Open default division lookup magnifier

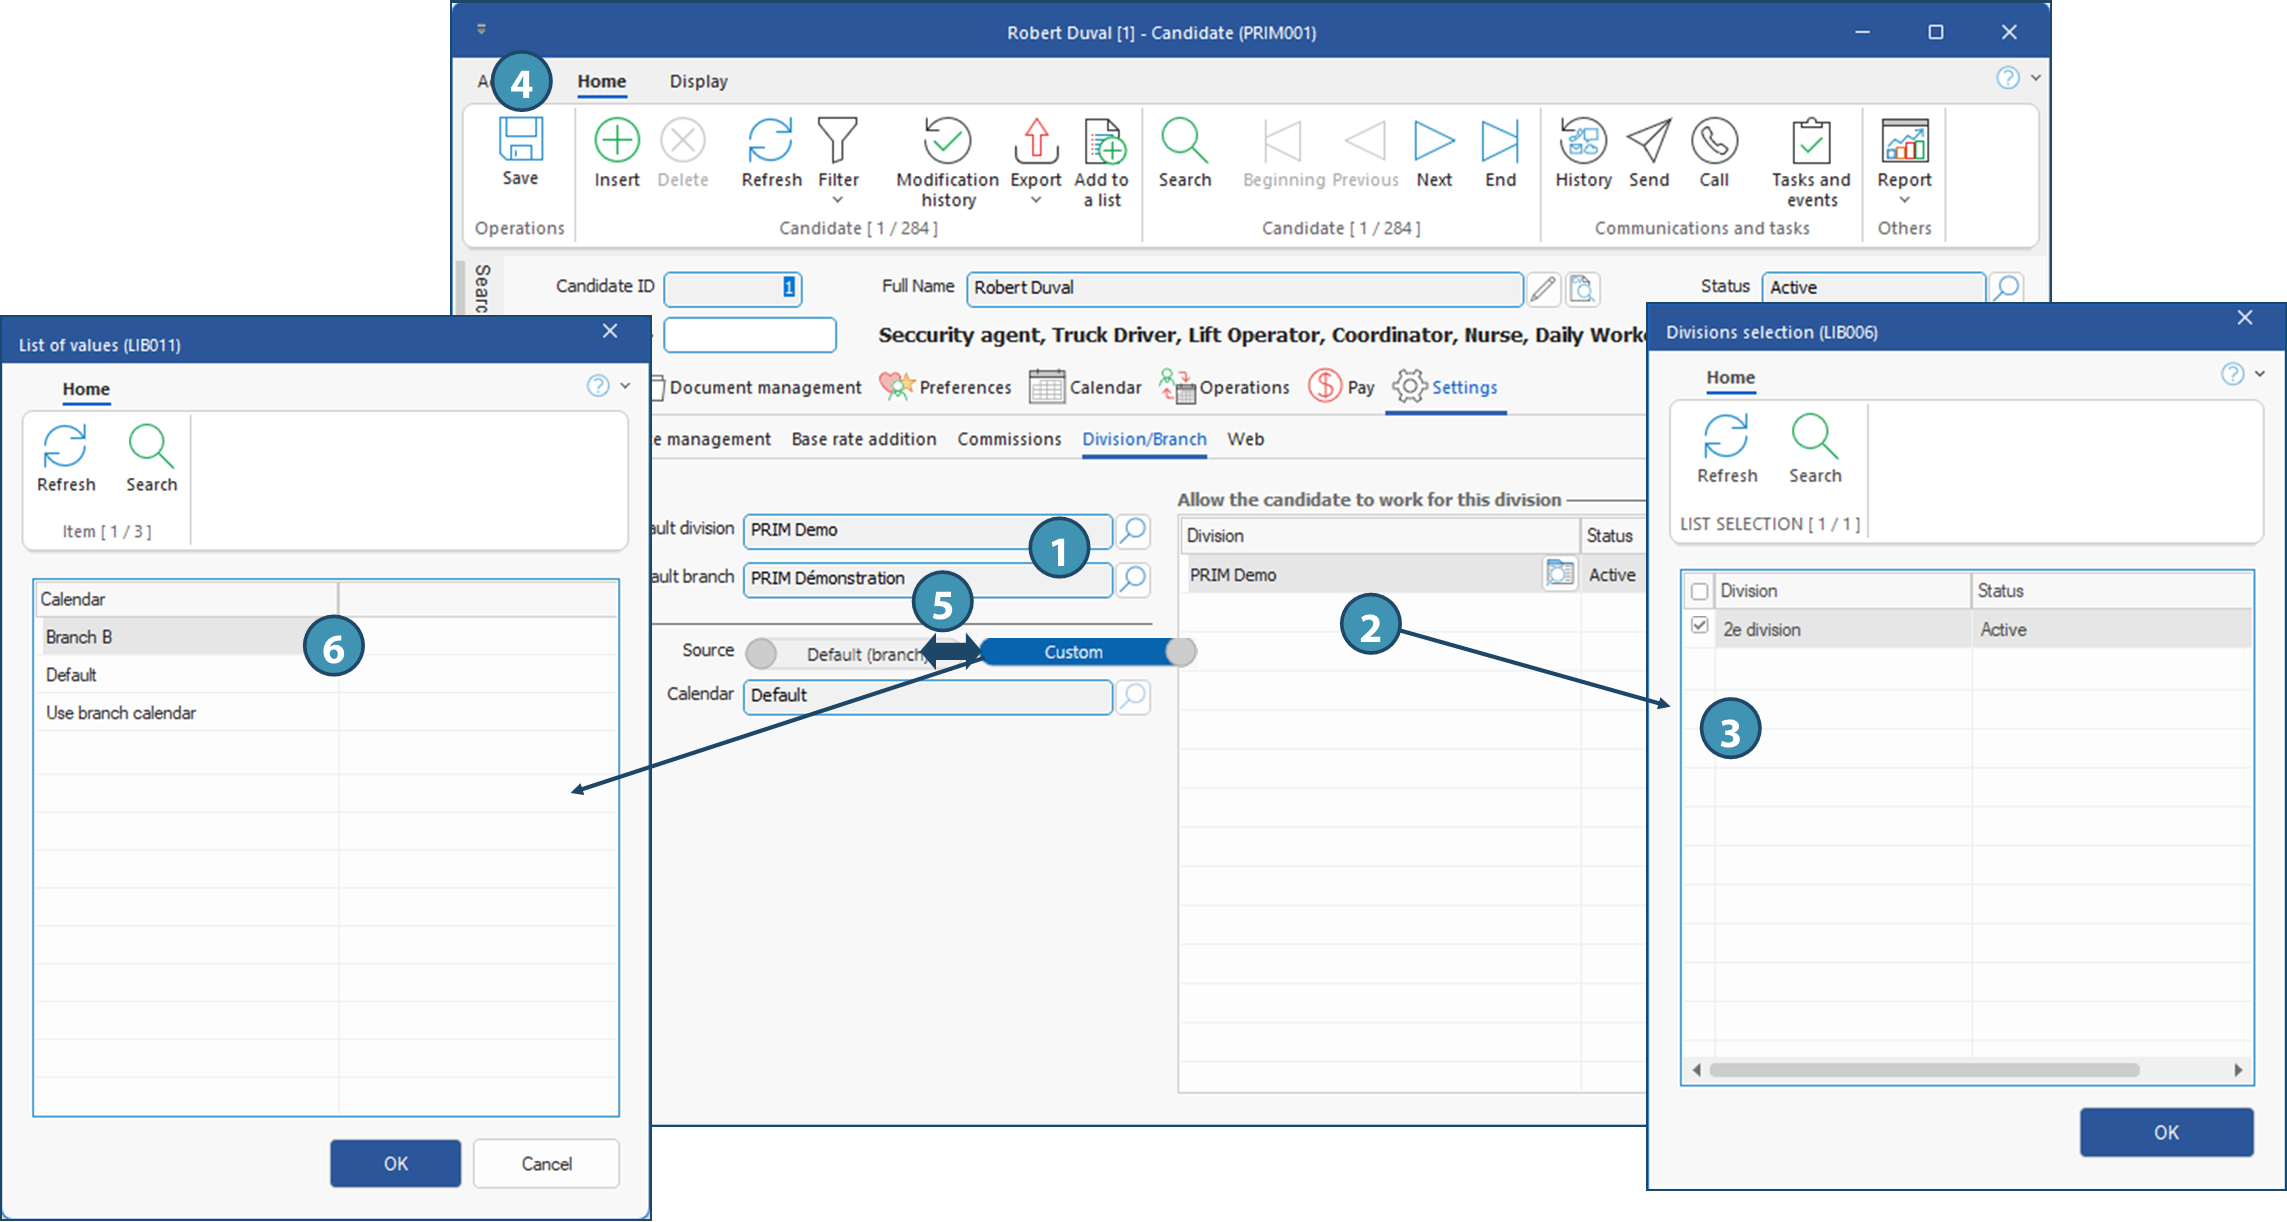(1133, 530)
